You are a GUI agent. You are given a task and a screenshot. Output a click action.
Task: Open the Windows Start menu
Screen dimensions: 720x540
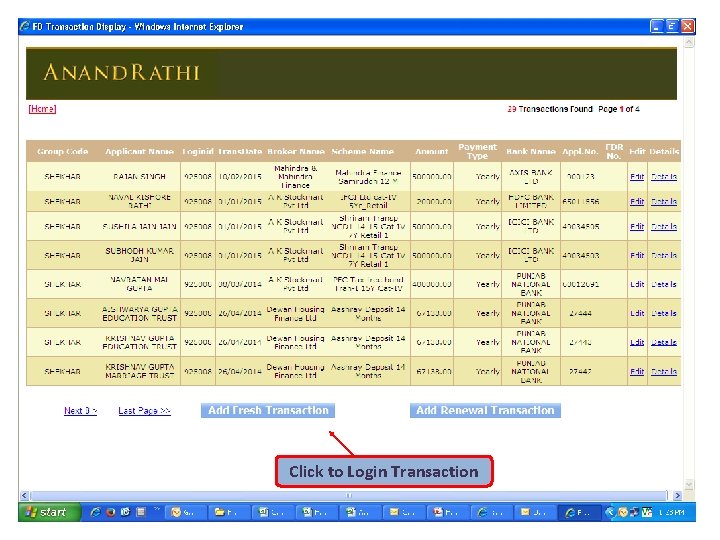pyautogui.click(x=50, y=512)
